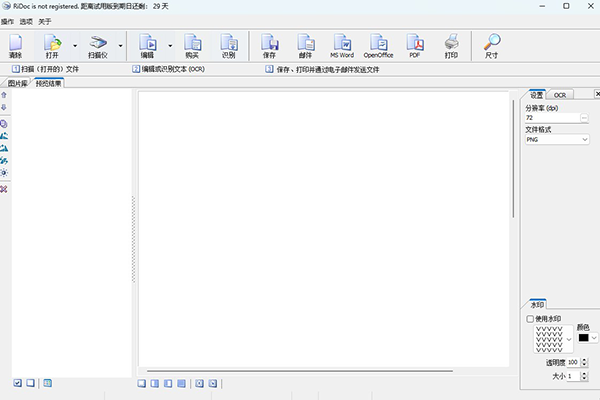Click the preview vertical scrollbar
This screenshot has height=400, width=600.
pos(513,159)
